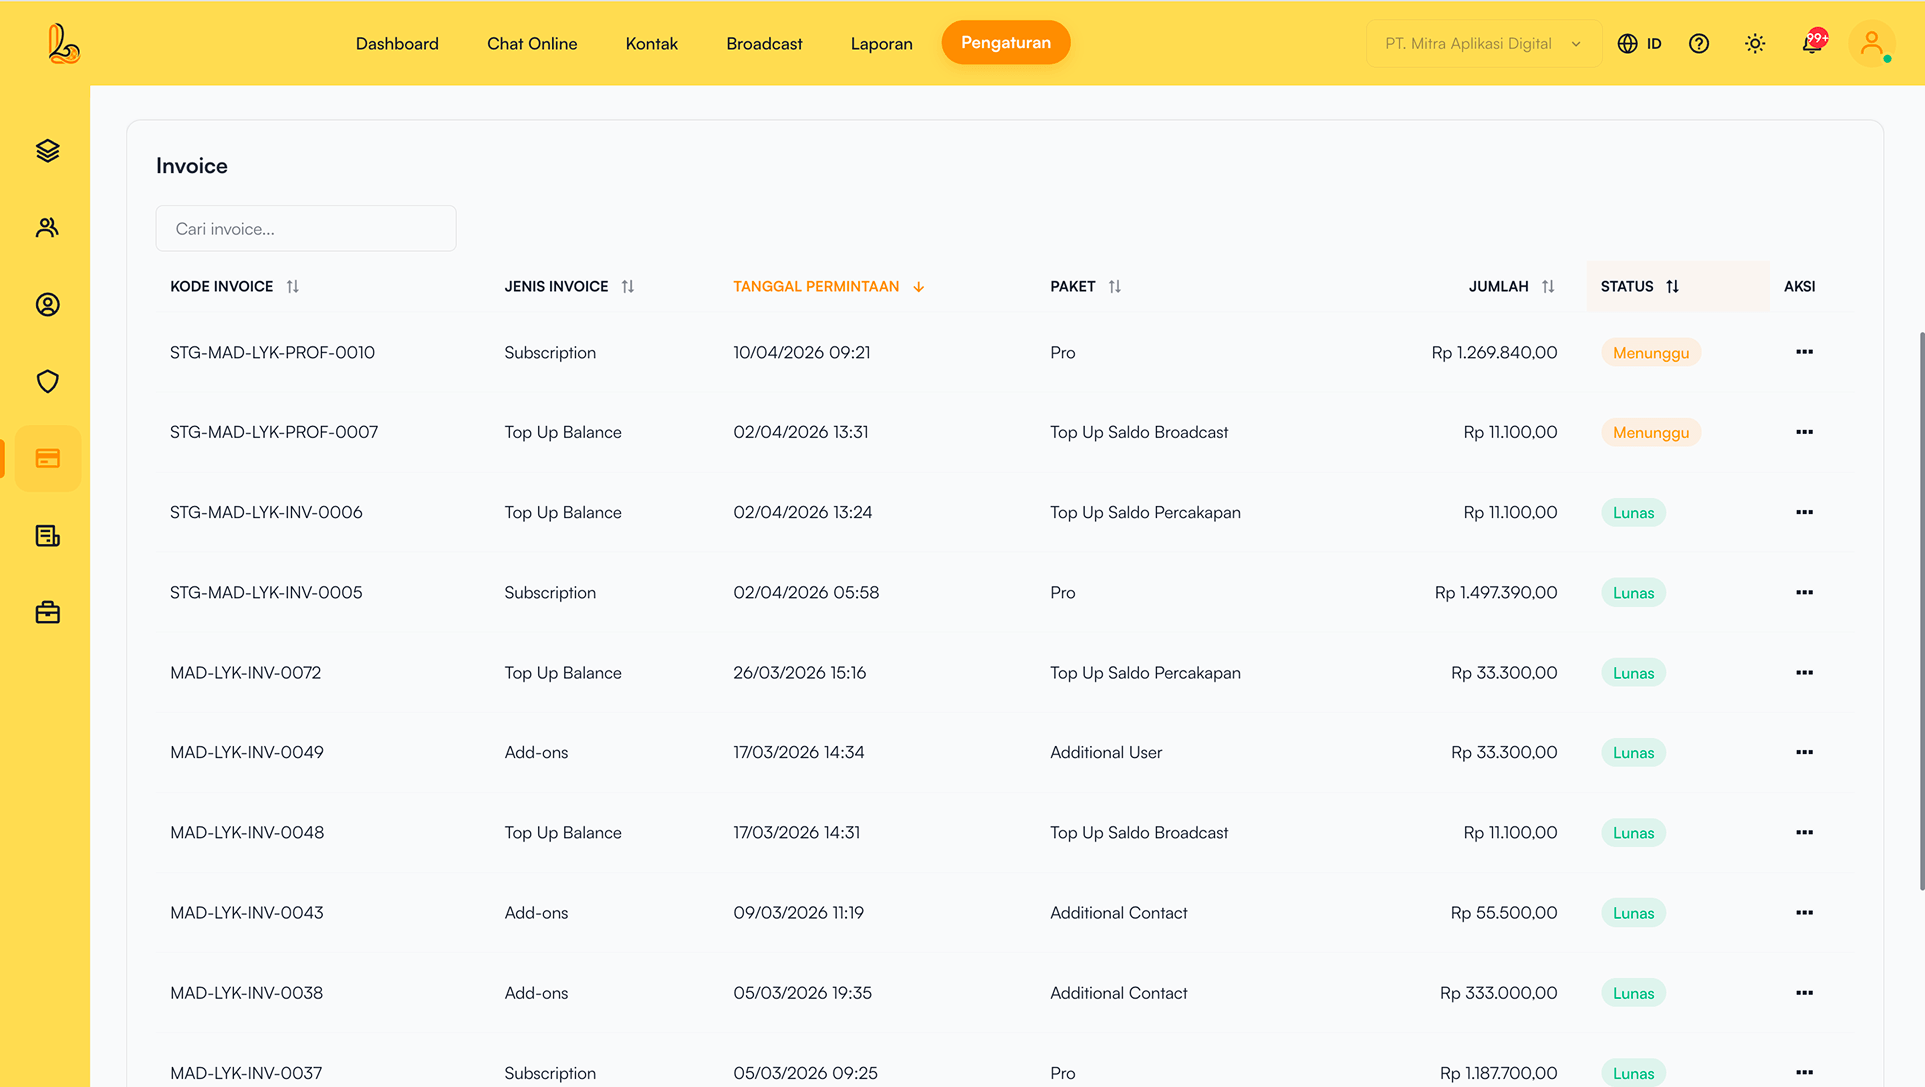Screen dimensions: 1925x1087
Task: Open the Laporan menu
Action: coord(881,43)
